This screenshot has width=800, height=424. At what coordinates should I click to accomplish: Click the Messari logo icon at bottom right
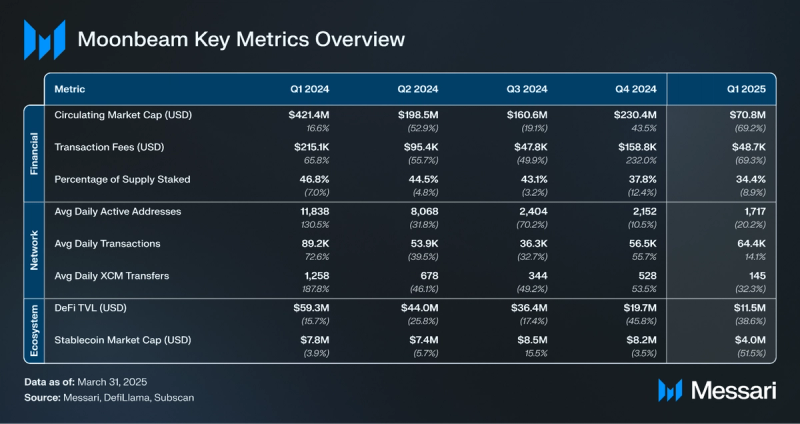coord(670,391)
